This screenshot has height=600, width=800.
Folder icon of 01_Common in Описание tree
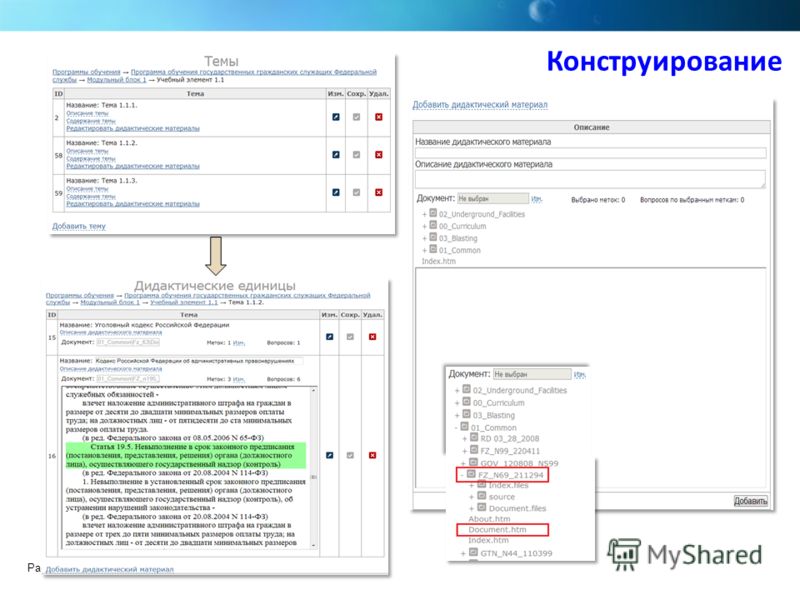click(x=433, y=249)
